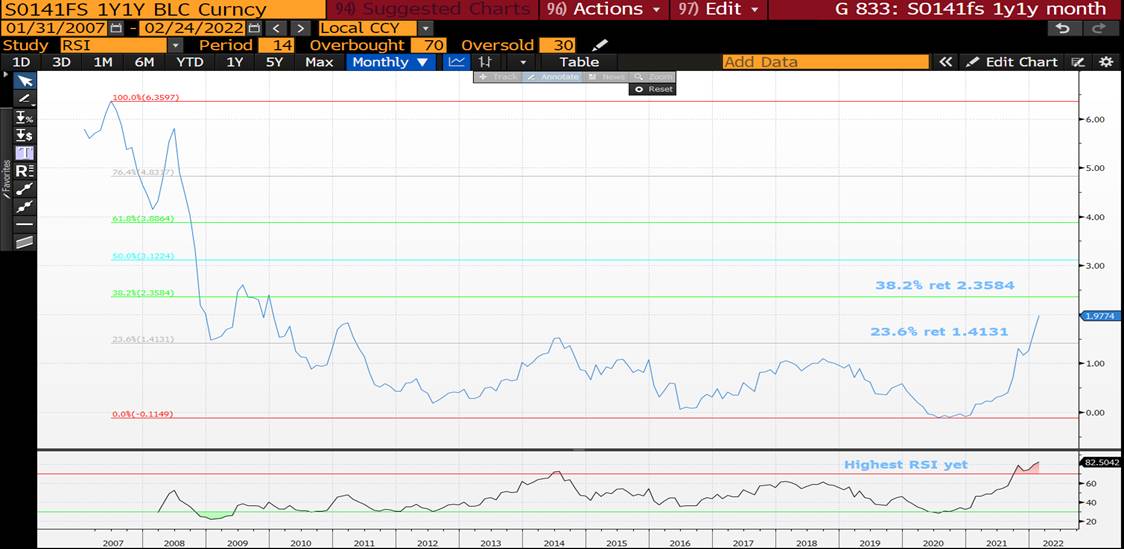Select the 3D range tab
Viewport: 1124px width, 549px height.
[x=62, y=62]
